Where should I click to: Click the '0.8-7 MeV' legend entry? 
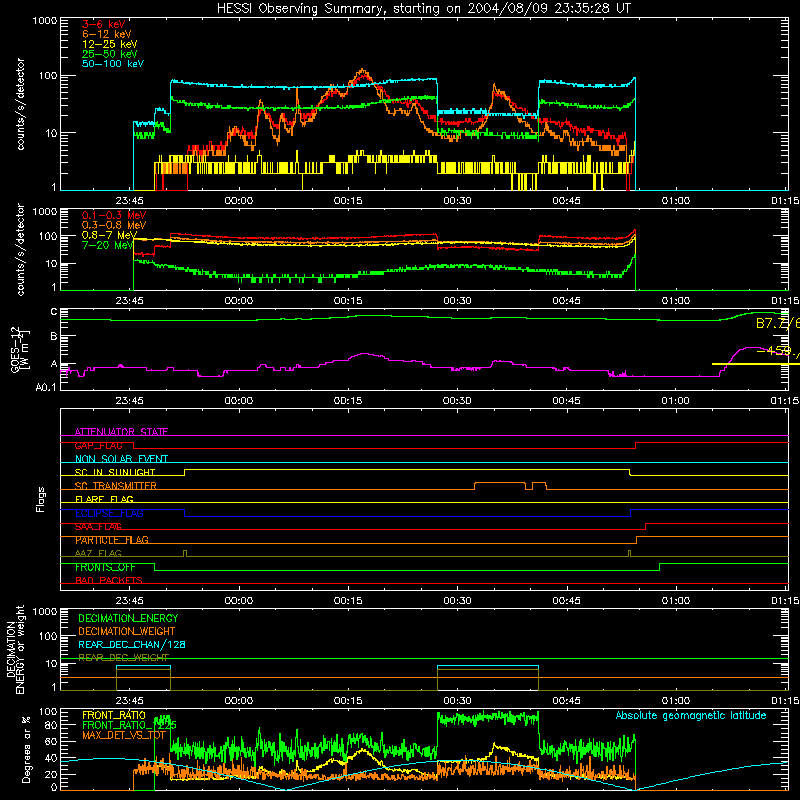point(109,235)
